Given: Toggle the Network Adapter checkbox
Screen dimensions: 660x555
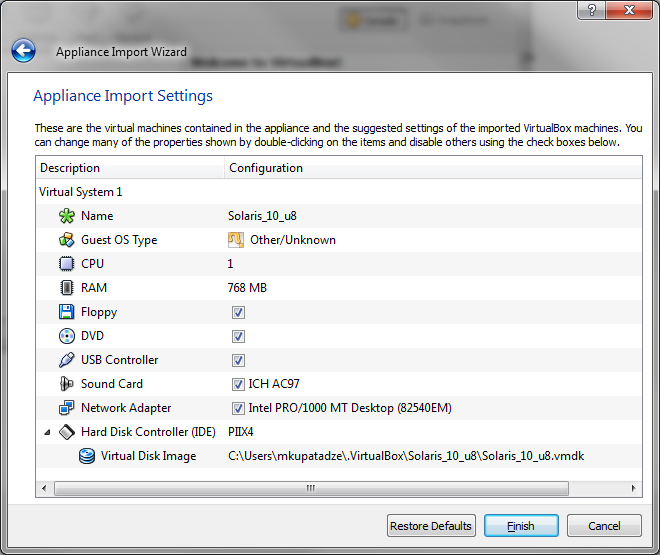Looking at the screenshot, I should tap(238, 408).
